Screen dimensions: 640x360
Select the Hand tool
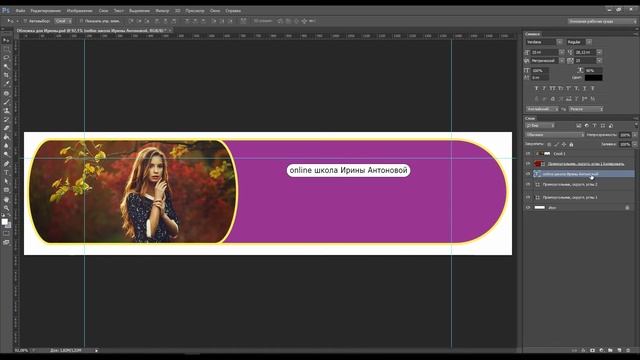pyautogui.click(x=6, y=199)
